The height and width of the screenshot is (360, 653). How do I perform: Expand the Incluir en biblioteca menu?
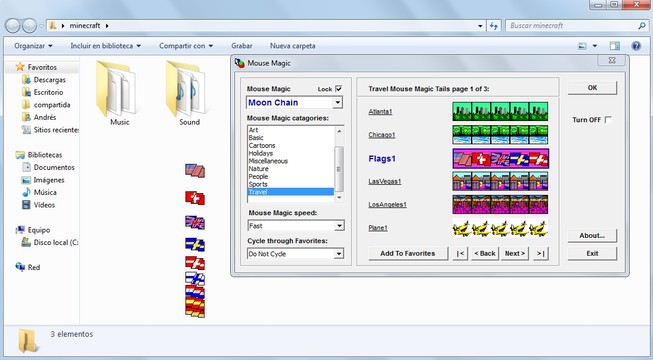click(105, 46)
